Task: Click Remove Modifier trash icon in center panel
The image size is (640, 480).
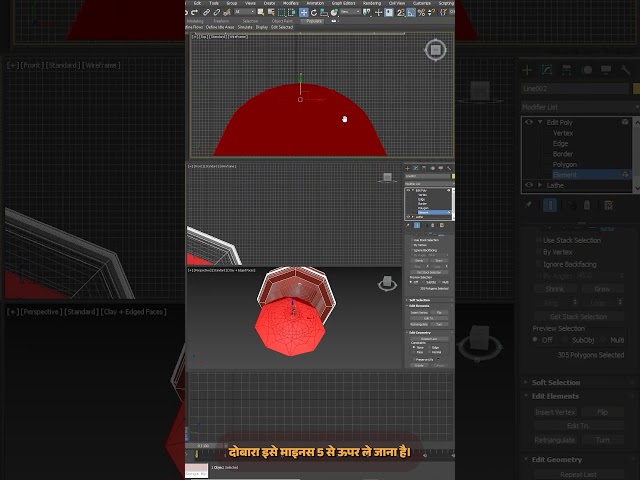Action: pyautogui.click(x=433, y=225)
